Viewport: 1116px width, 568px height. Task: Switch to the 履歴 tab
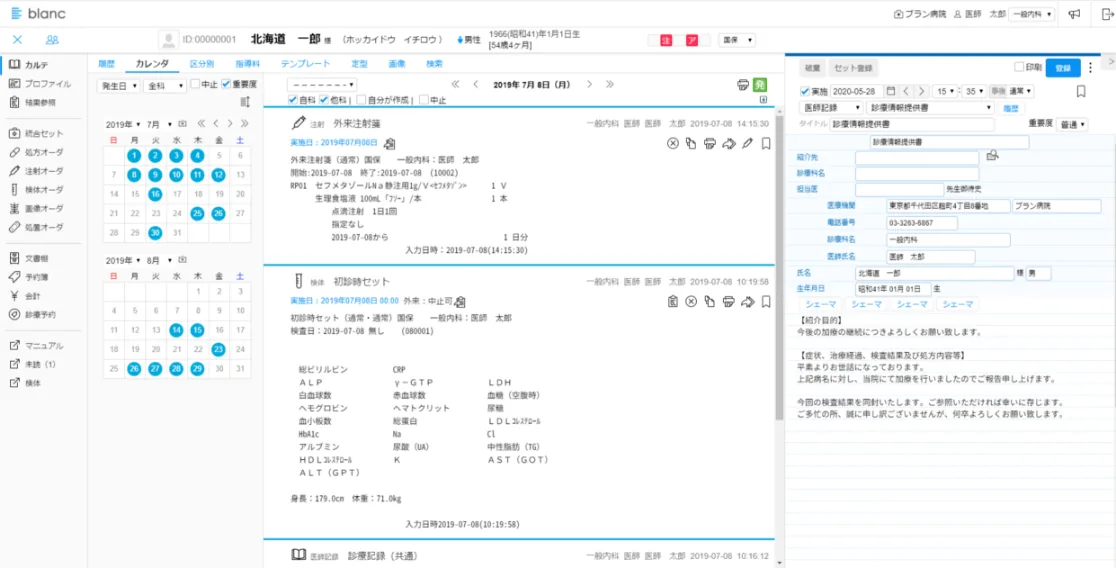tap(106, 64)
